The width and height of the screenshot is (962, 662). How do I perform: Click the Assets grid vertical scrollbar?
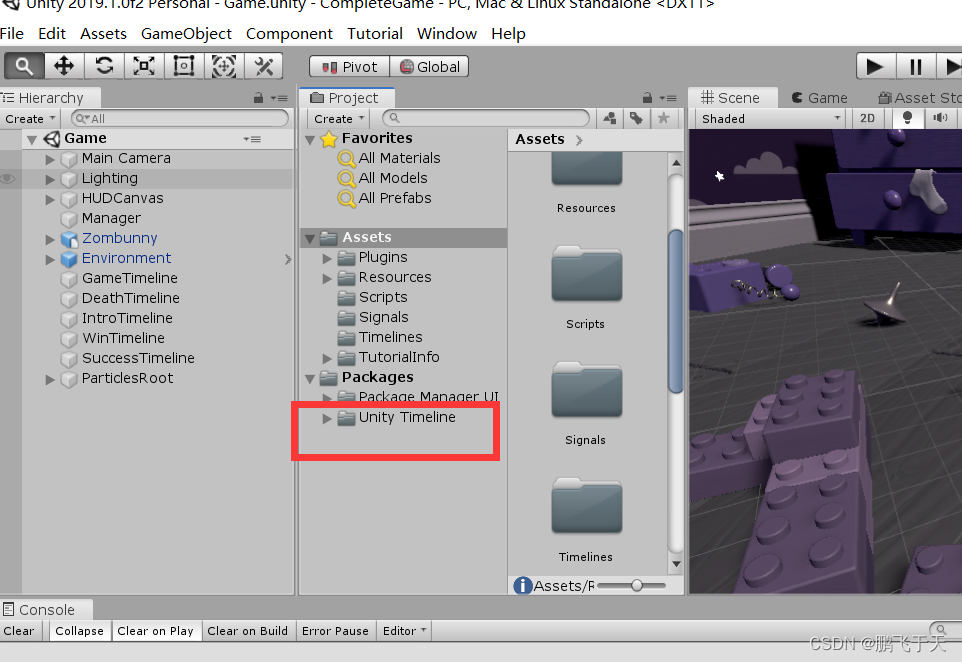tap(676, 312)
